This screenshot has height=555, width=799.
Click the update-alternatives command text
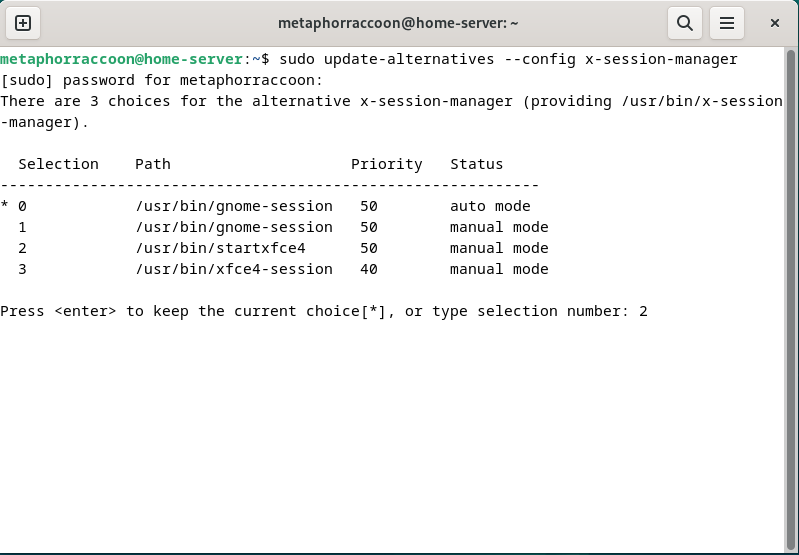click(409, 59)
